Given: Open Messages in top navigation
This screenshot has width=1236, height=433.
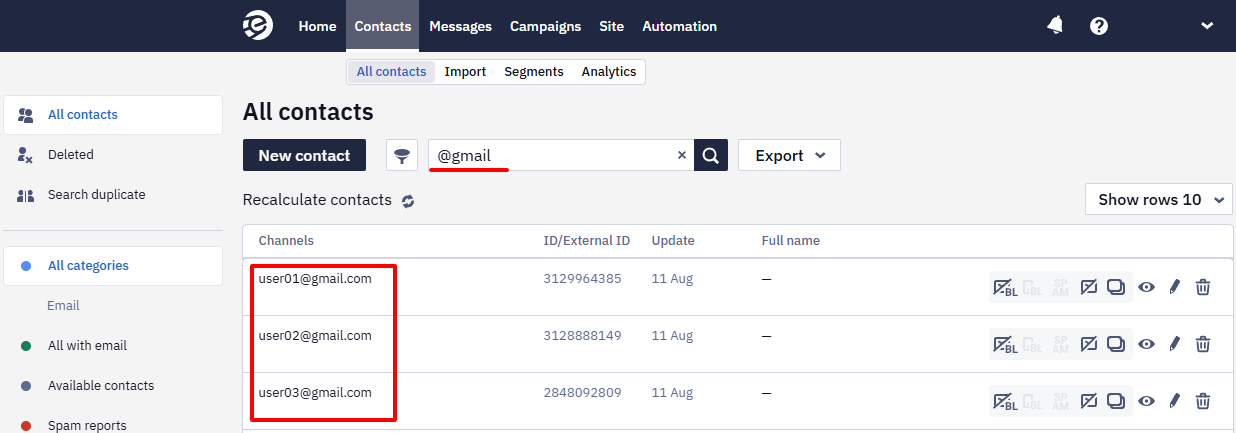Looking at the screenshot, I should click(x=460, y=26).
